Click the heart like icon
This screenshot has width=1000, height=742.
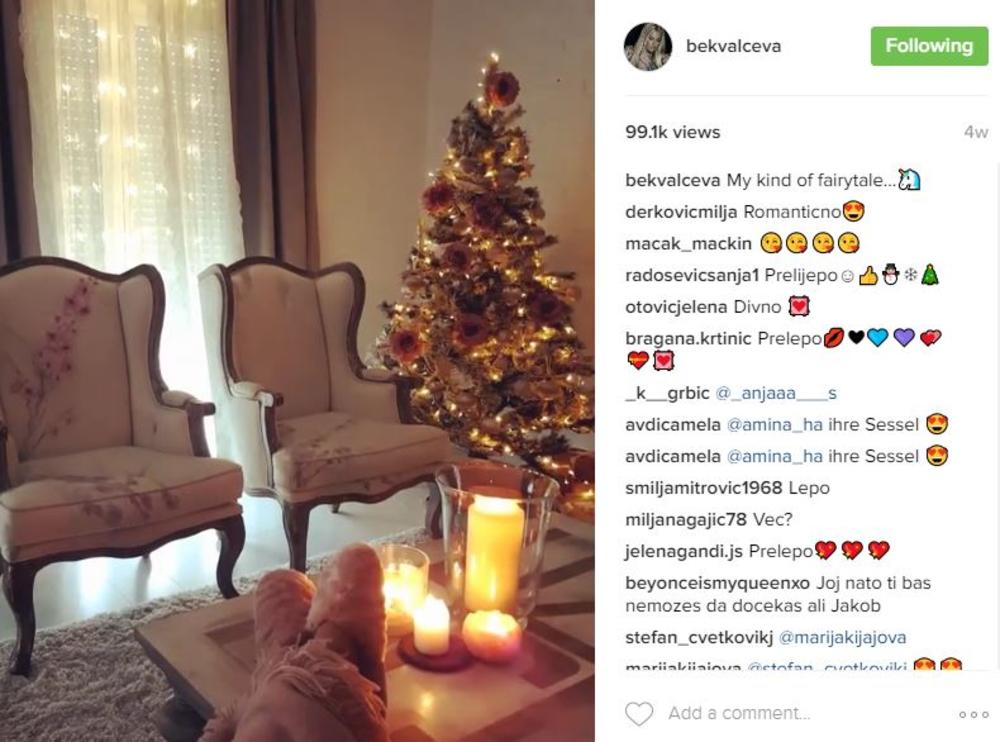(639, 713)
